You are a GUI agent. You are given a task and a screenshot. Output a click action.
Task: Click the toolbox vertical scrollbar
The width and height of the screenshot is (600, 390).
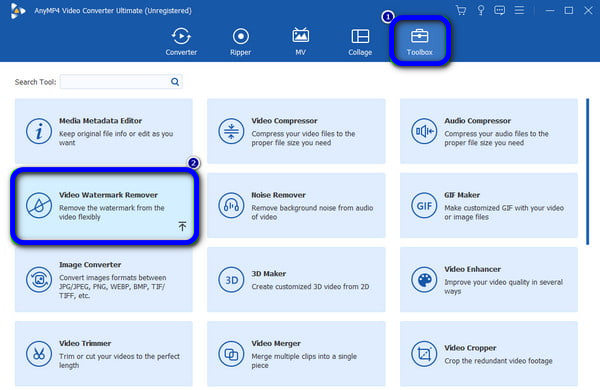[x=588, y=171]
